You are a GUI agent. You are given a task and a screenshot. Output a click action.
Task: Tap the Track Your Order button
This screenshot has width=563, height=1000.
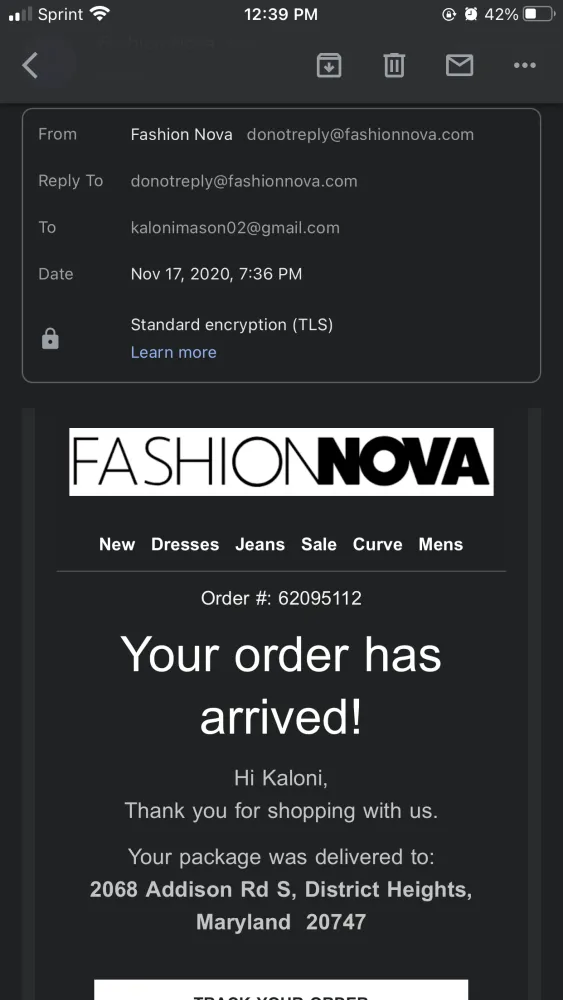[x=281, y=990]
